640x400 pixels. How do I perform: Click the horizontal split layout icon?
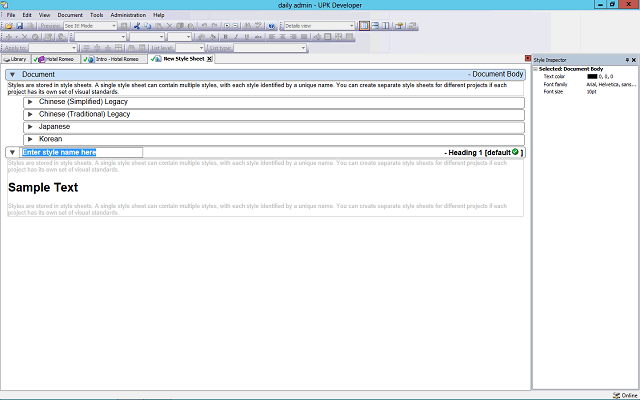click(x=375, y=25)
